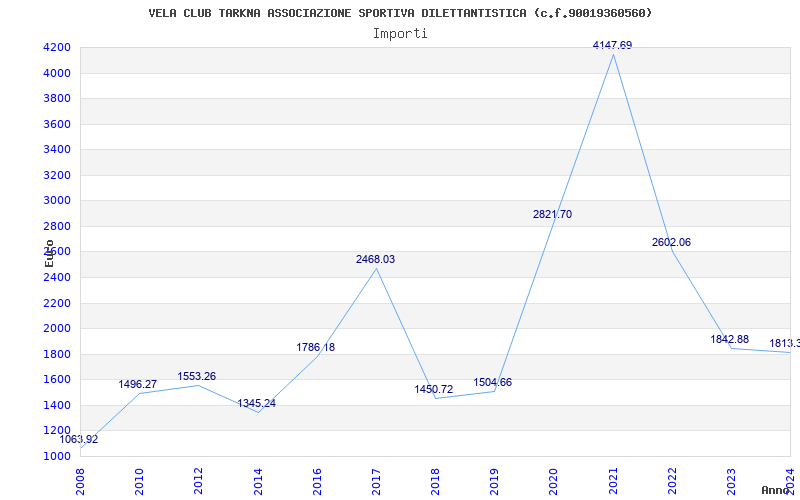Select the 3400 y-axis value
Image resolution: width=800 pixels, height=500 pixels.
point(58,150)
